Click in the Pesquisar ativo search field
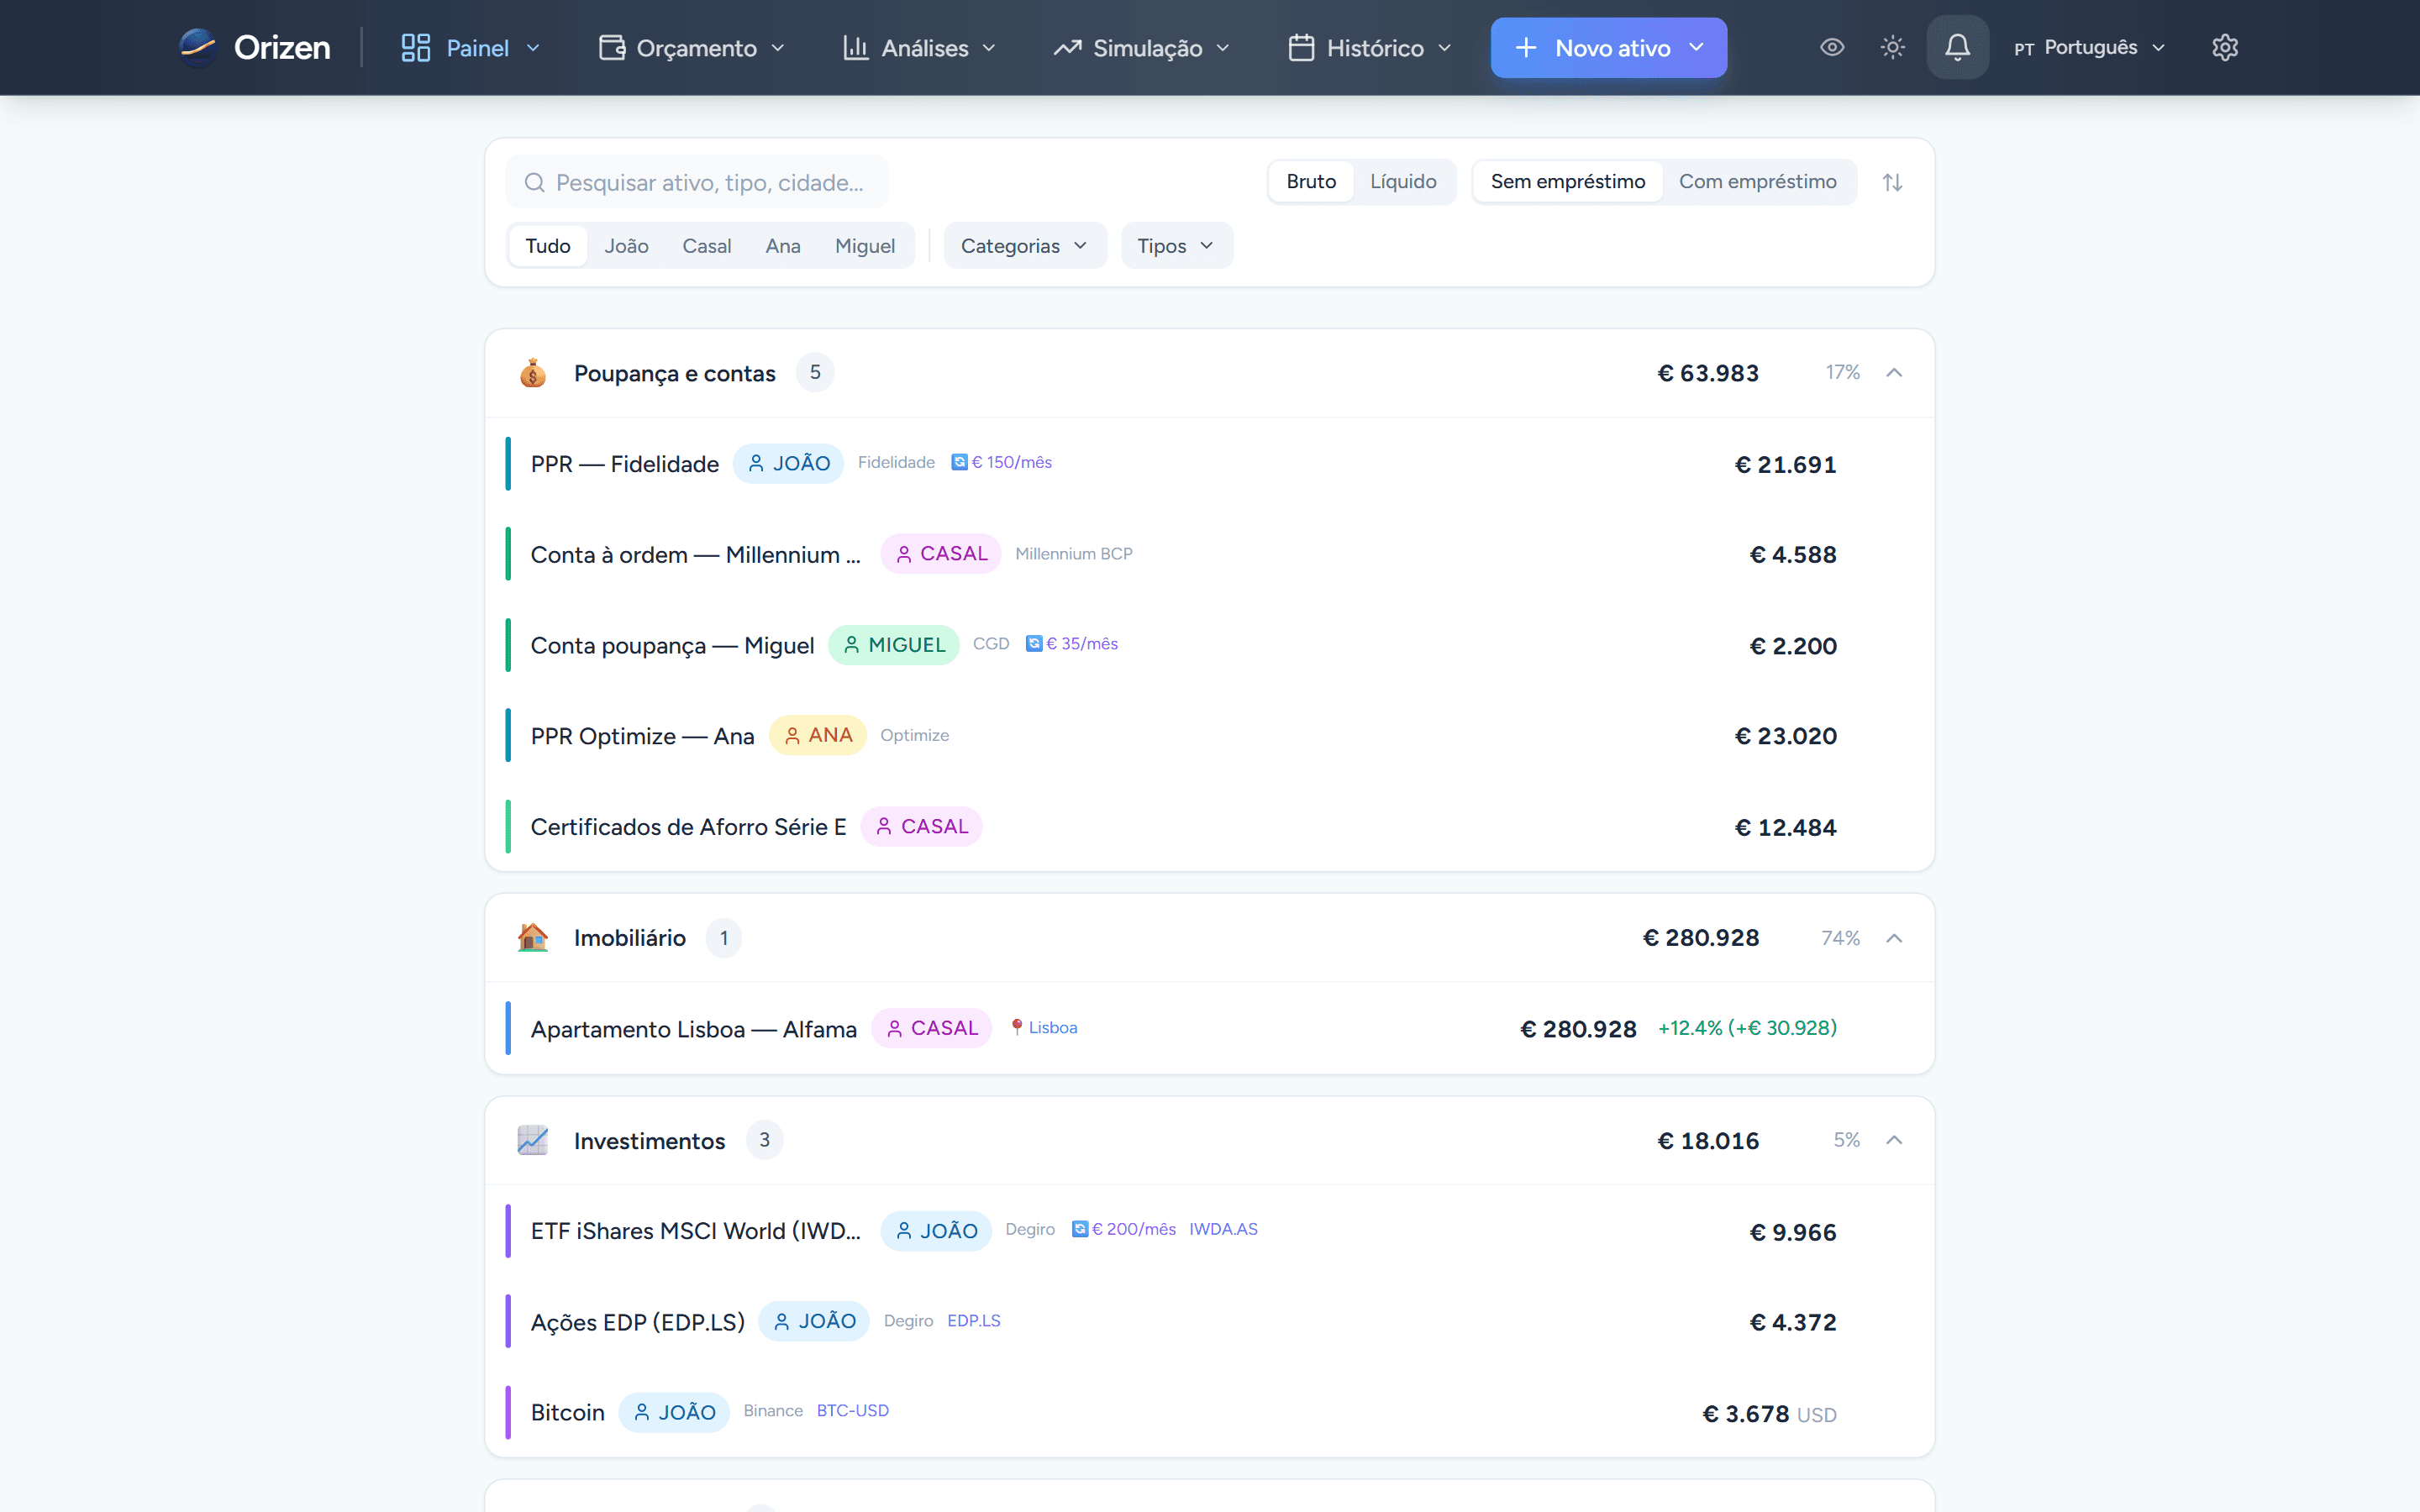 coord(697,182)
